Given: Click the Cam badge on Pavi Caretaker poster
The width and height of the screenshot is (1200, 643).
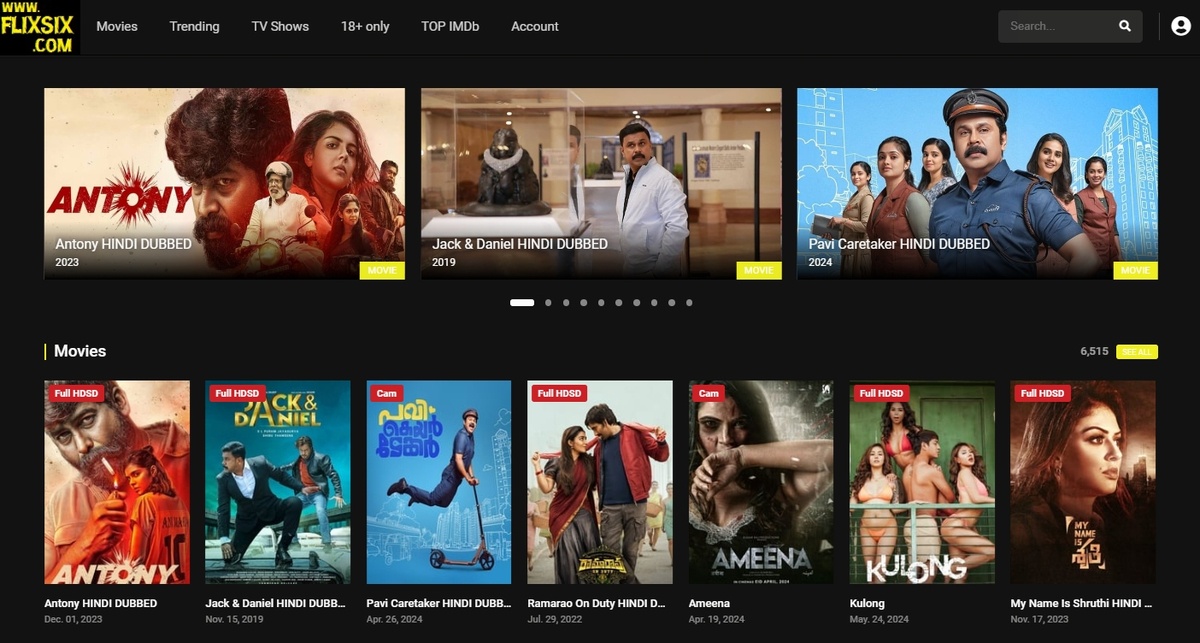Looking at the screenshot, I should point(386,393).
